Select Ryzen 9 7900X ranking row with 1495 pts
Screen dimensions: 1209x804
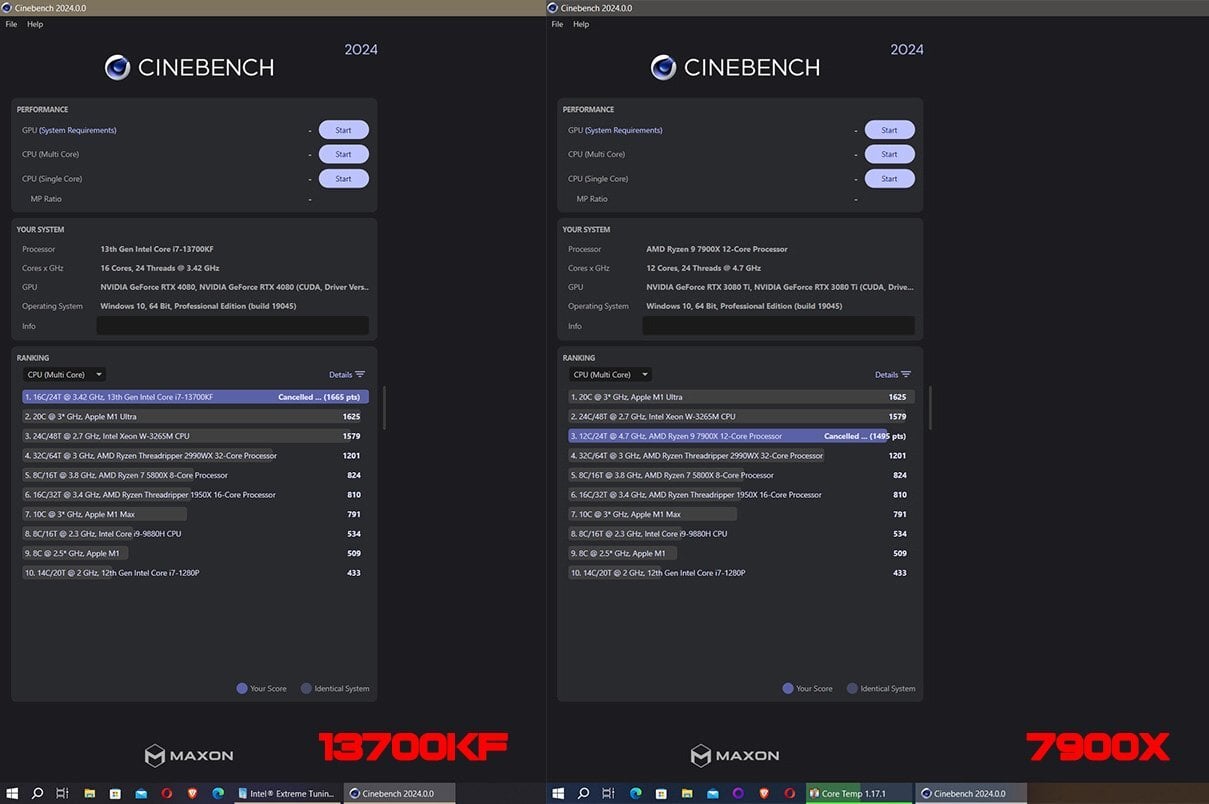[x=741, y=436]
